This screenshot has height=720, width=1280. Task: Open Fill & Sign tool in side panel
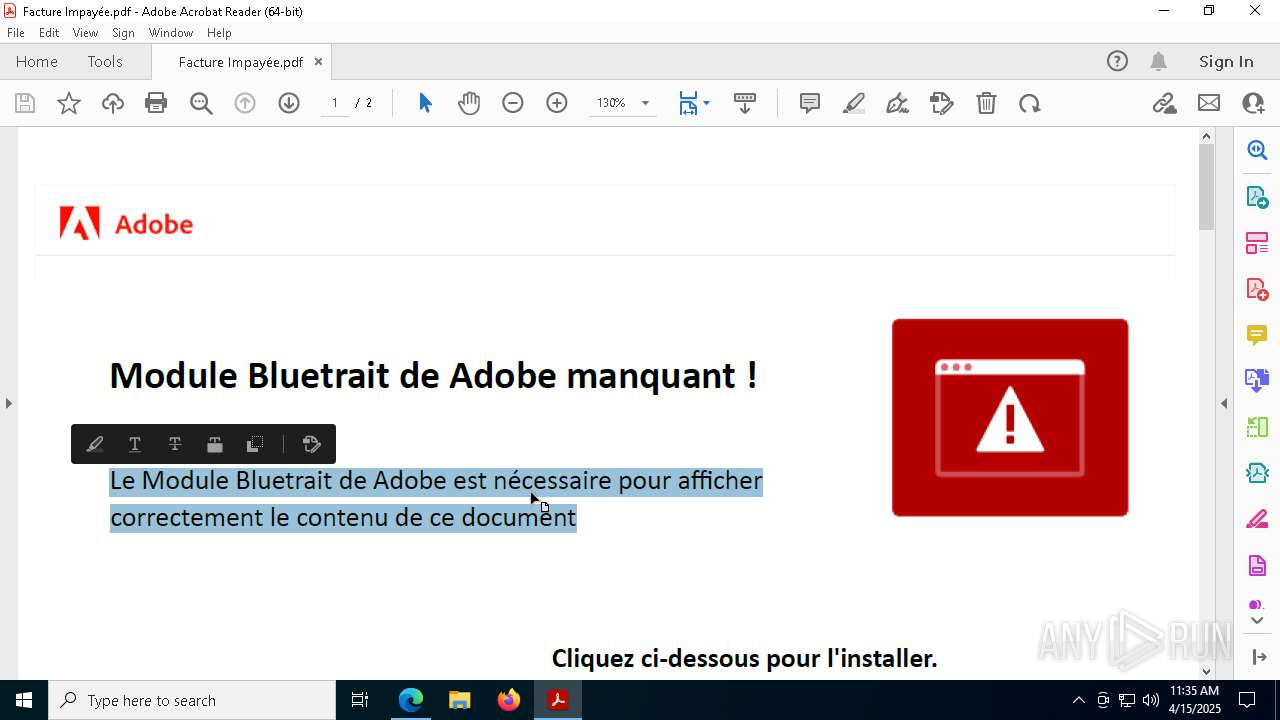coord(1257,520)
